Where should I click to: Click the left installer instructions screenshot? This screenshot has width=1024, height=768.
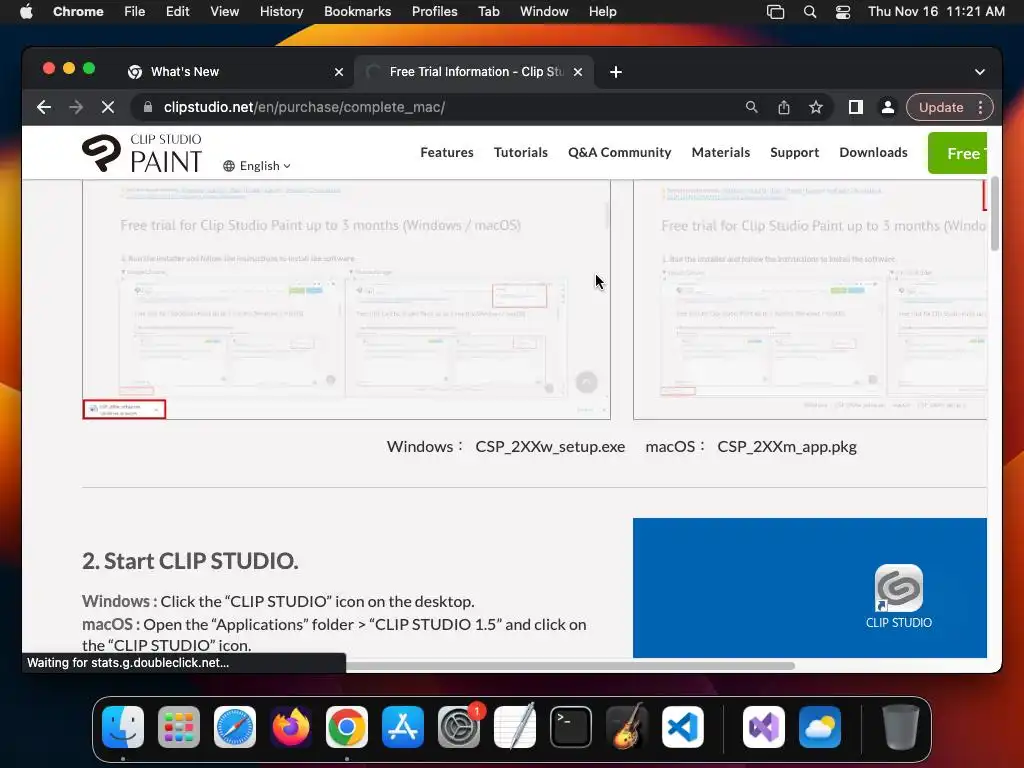346,300
